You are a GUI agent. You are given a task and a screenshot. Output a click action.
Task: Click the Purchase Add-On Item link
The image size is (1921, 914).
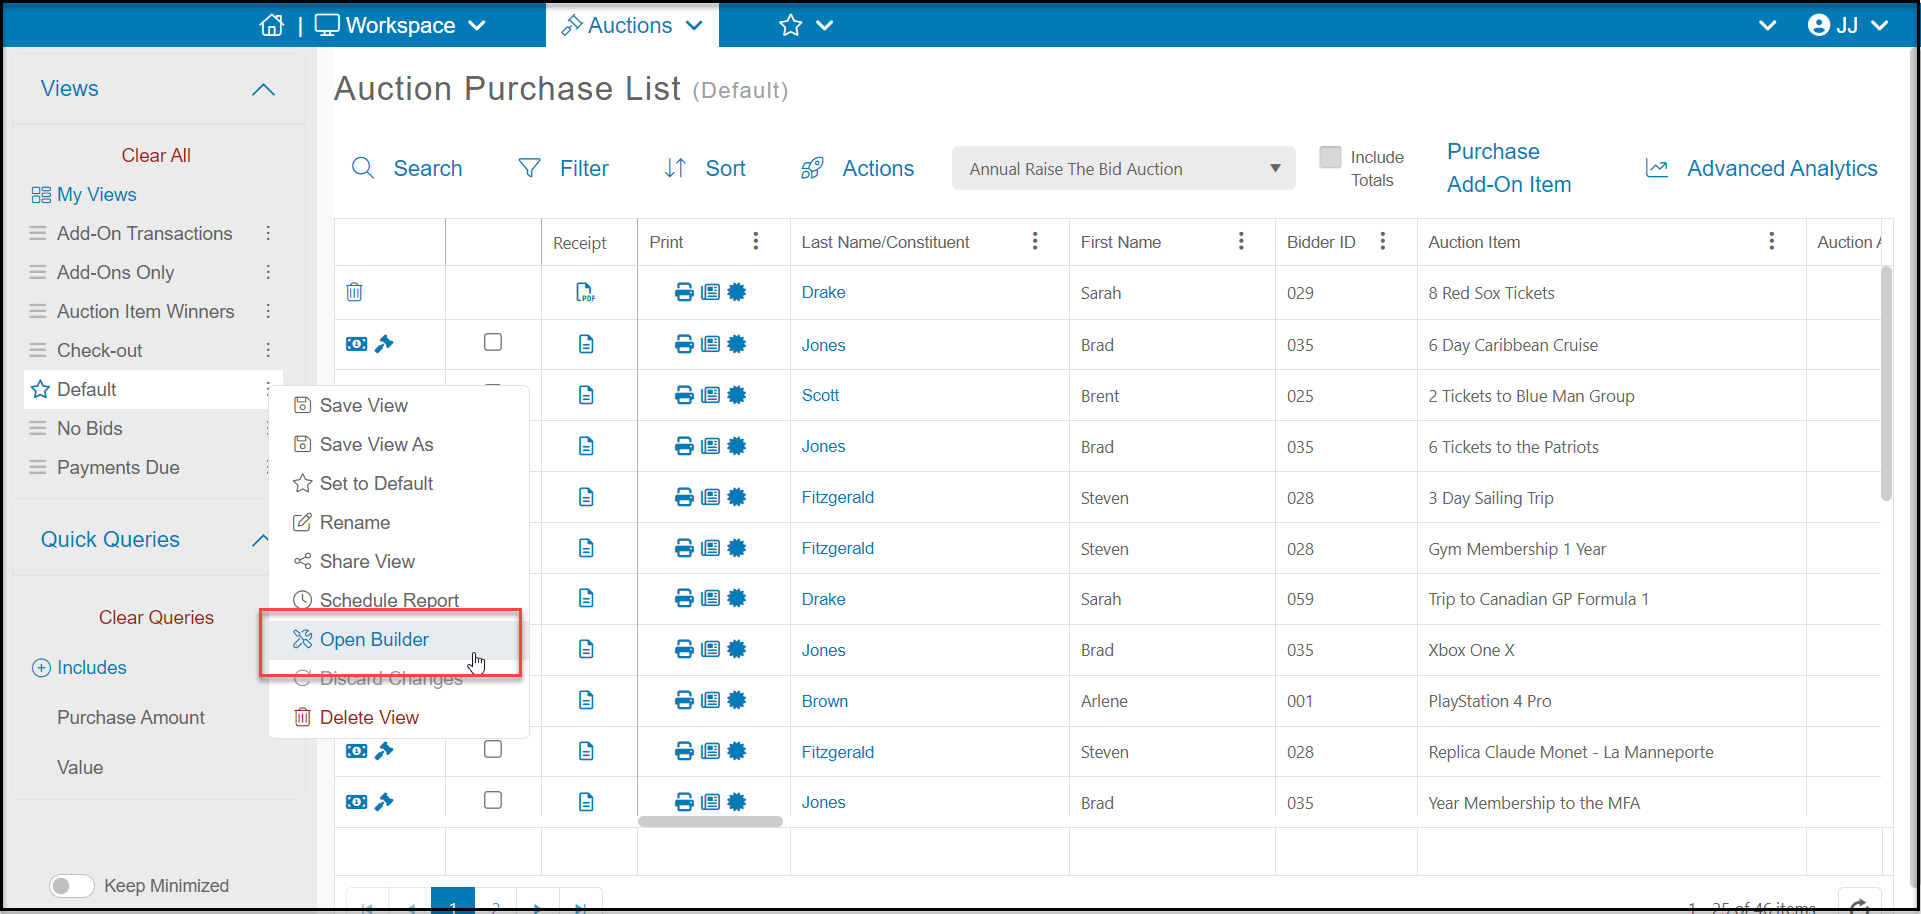pyautogui.click(x=1509, y=168)
